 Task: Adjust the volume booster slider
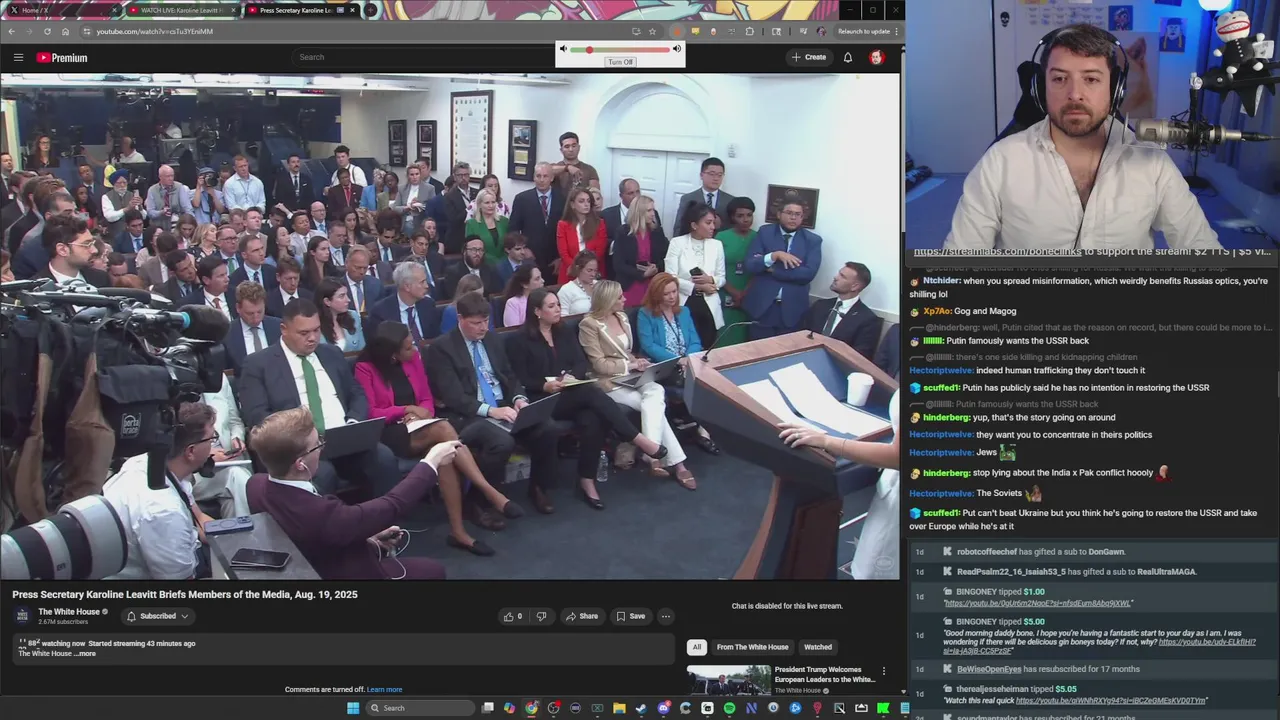[620, 49]
